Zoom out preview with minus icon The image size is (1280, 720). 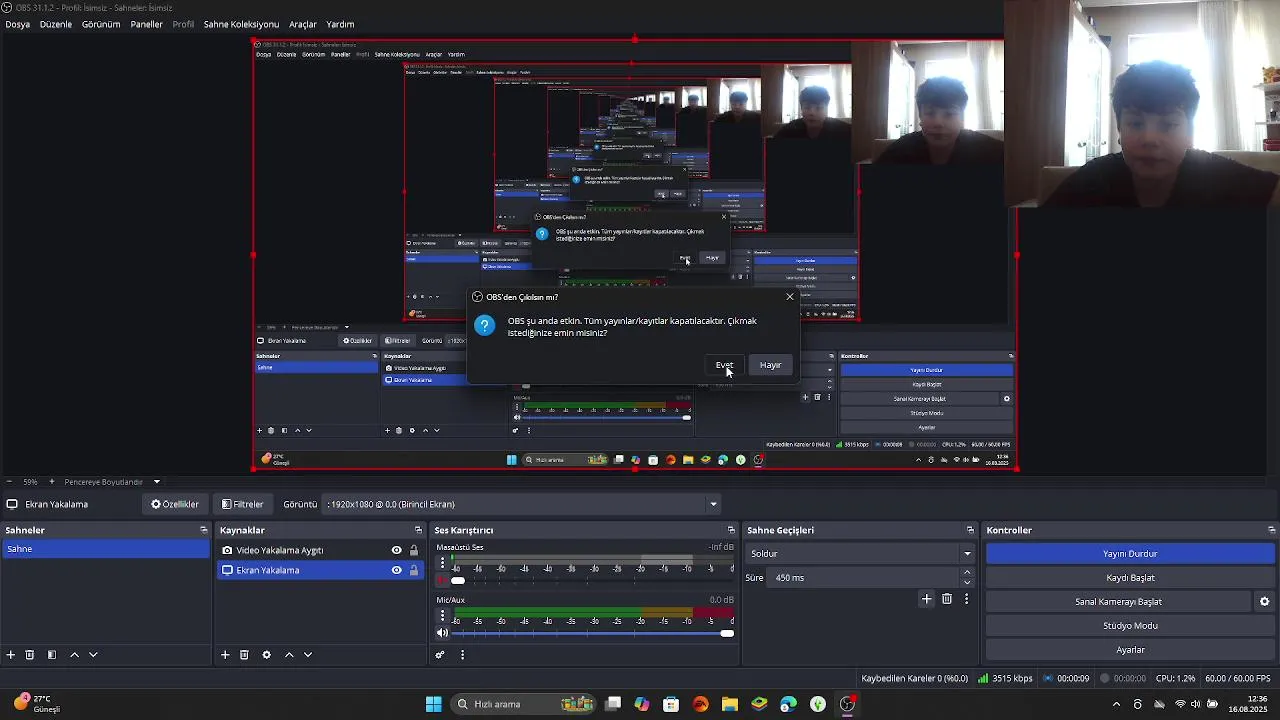(x=9, y=482)
